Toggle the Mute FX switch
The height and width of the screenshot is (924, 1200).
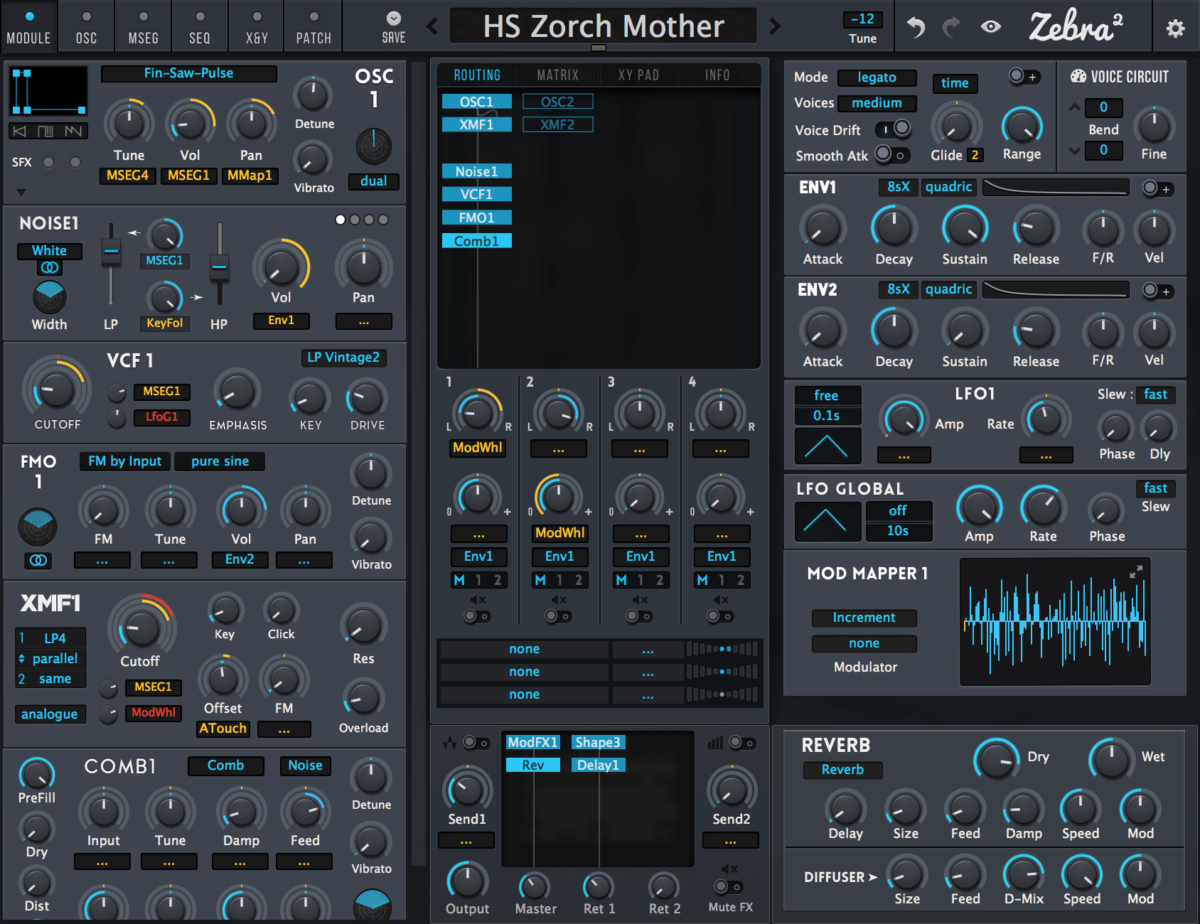coord(728,886)
